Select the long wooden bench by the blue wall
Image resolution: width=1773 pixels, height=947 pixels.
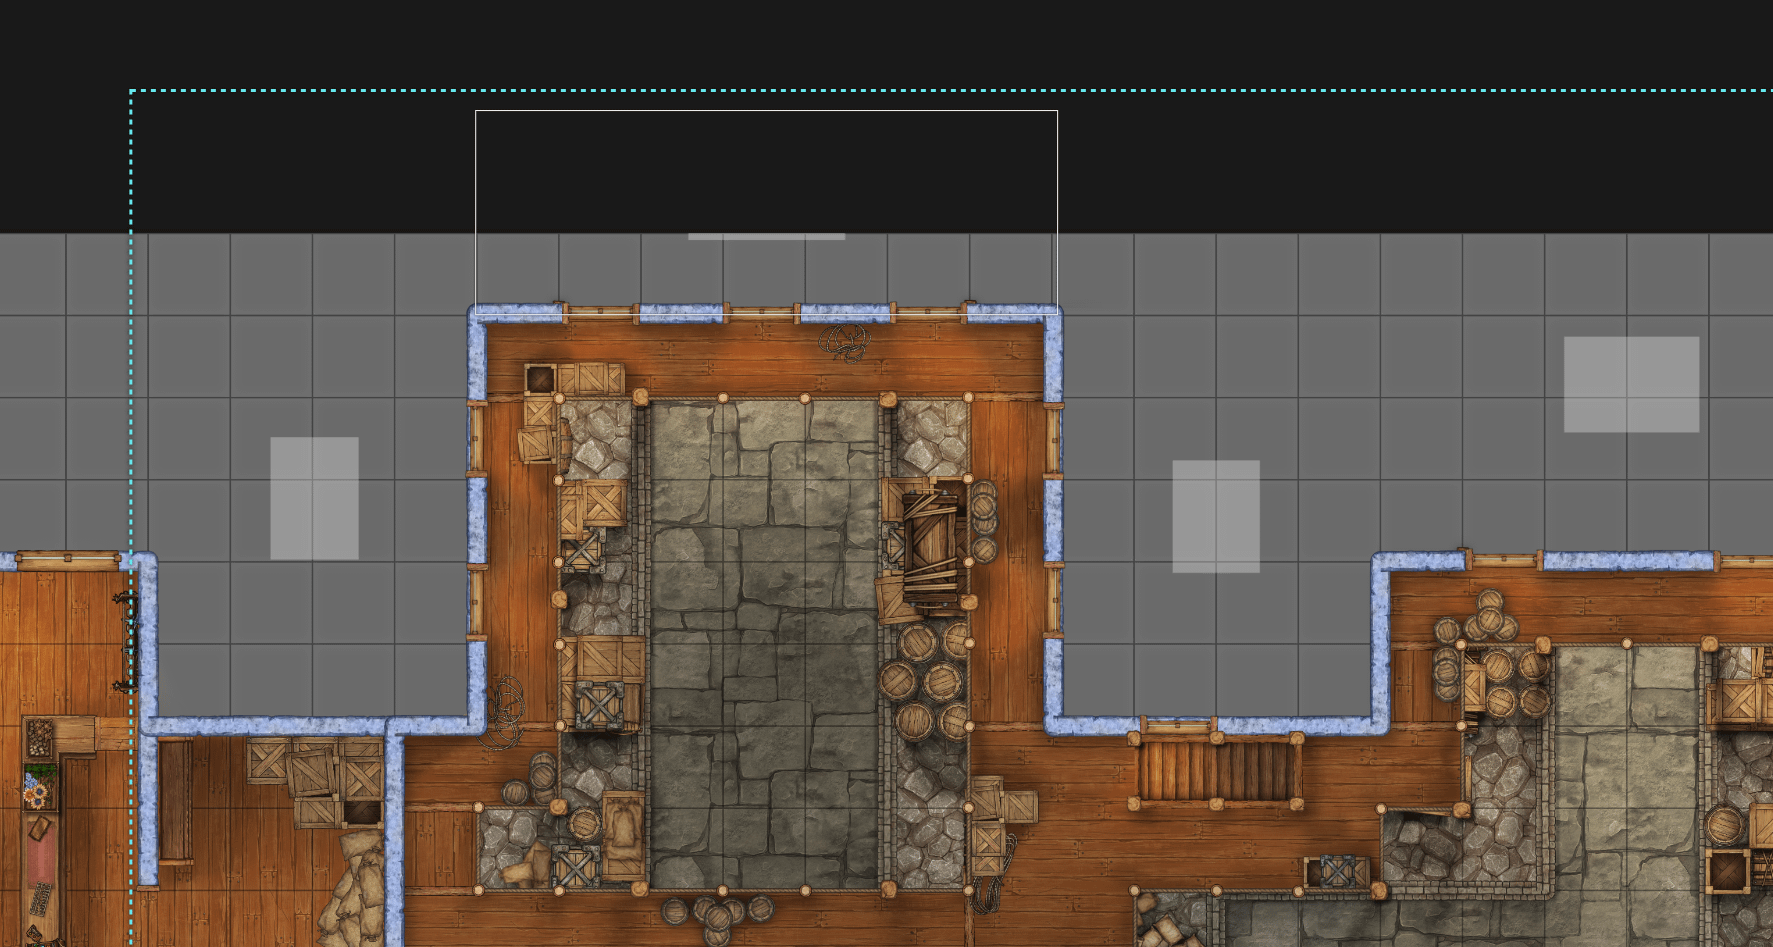click(x=175, y=800)
